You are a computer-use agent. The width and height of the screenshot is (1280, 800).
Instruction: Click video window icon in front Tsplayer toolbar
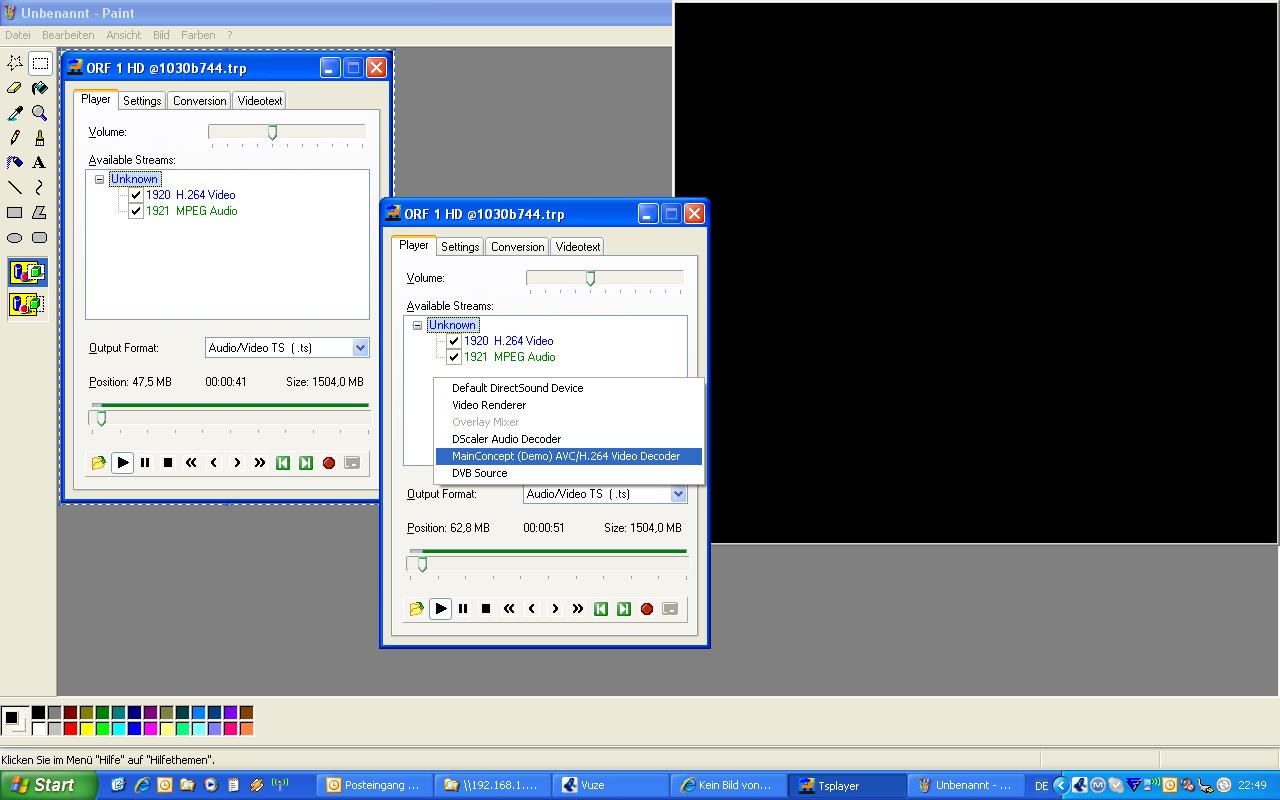click(670, 608)
